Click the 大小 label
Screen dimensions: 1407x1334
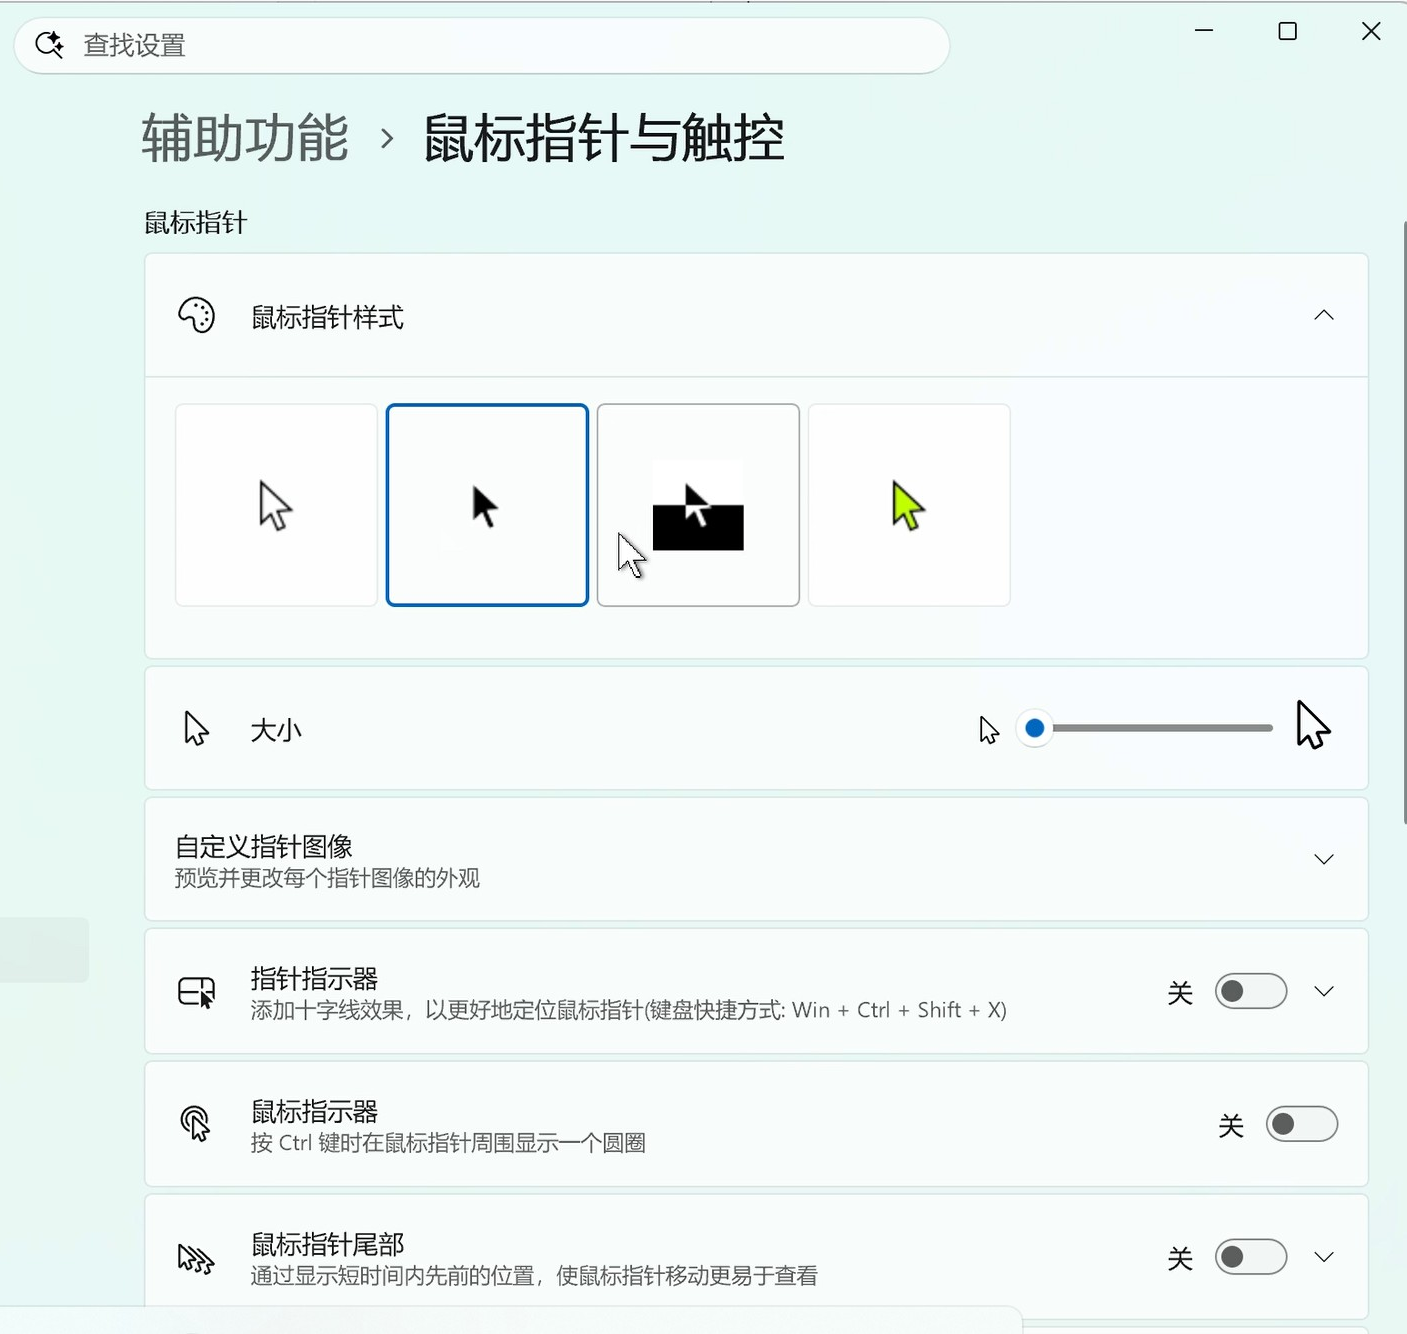(x=276, y=730)
